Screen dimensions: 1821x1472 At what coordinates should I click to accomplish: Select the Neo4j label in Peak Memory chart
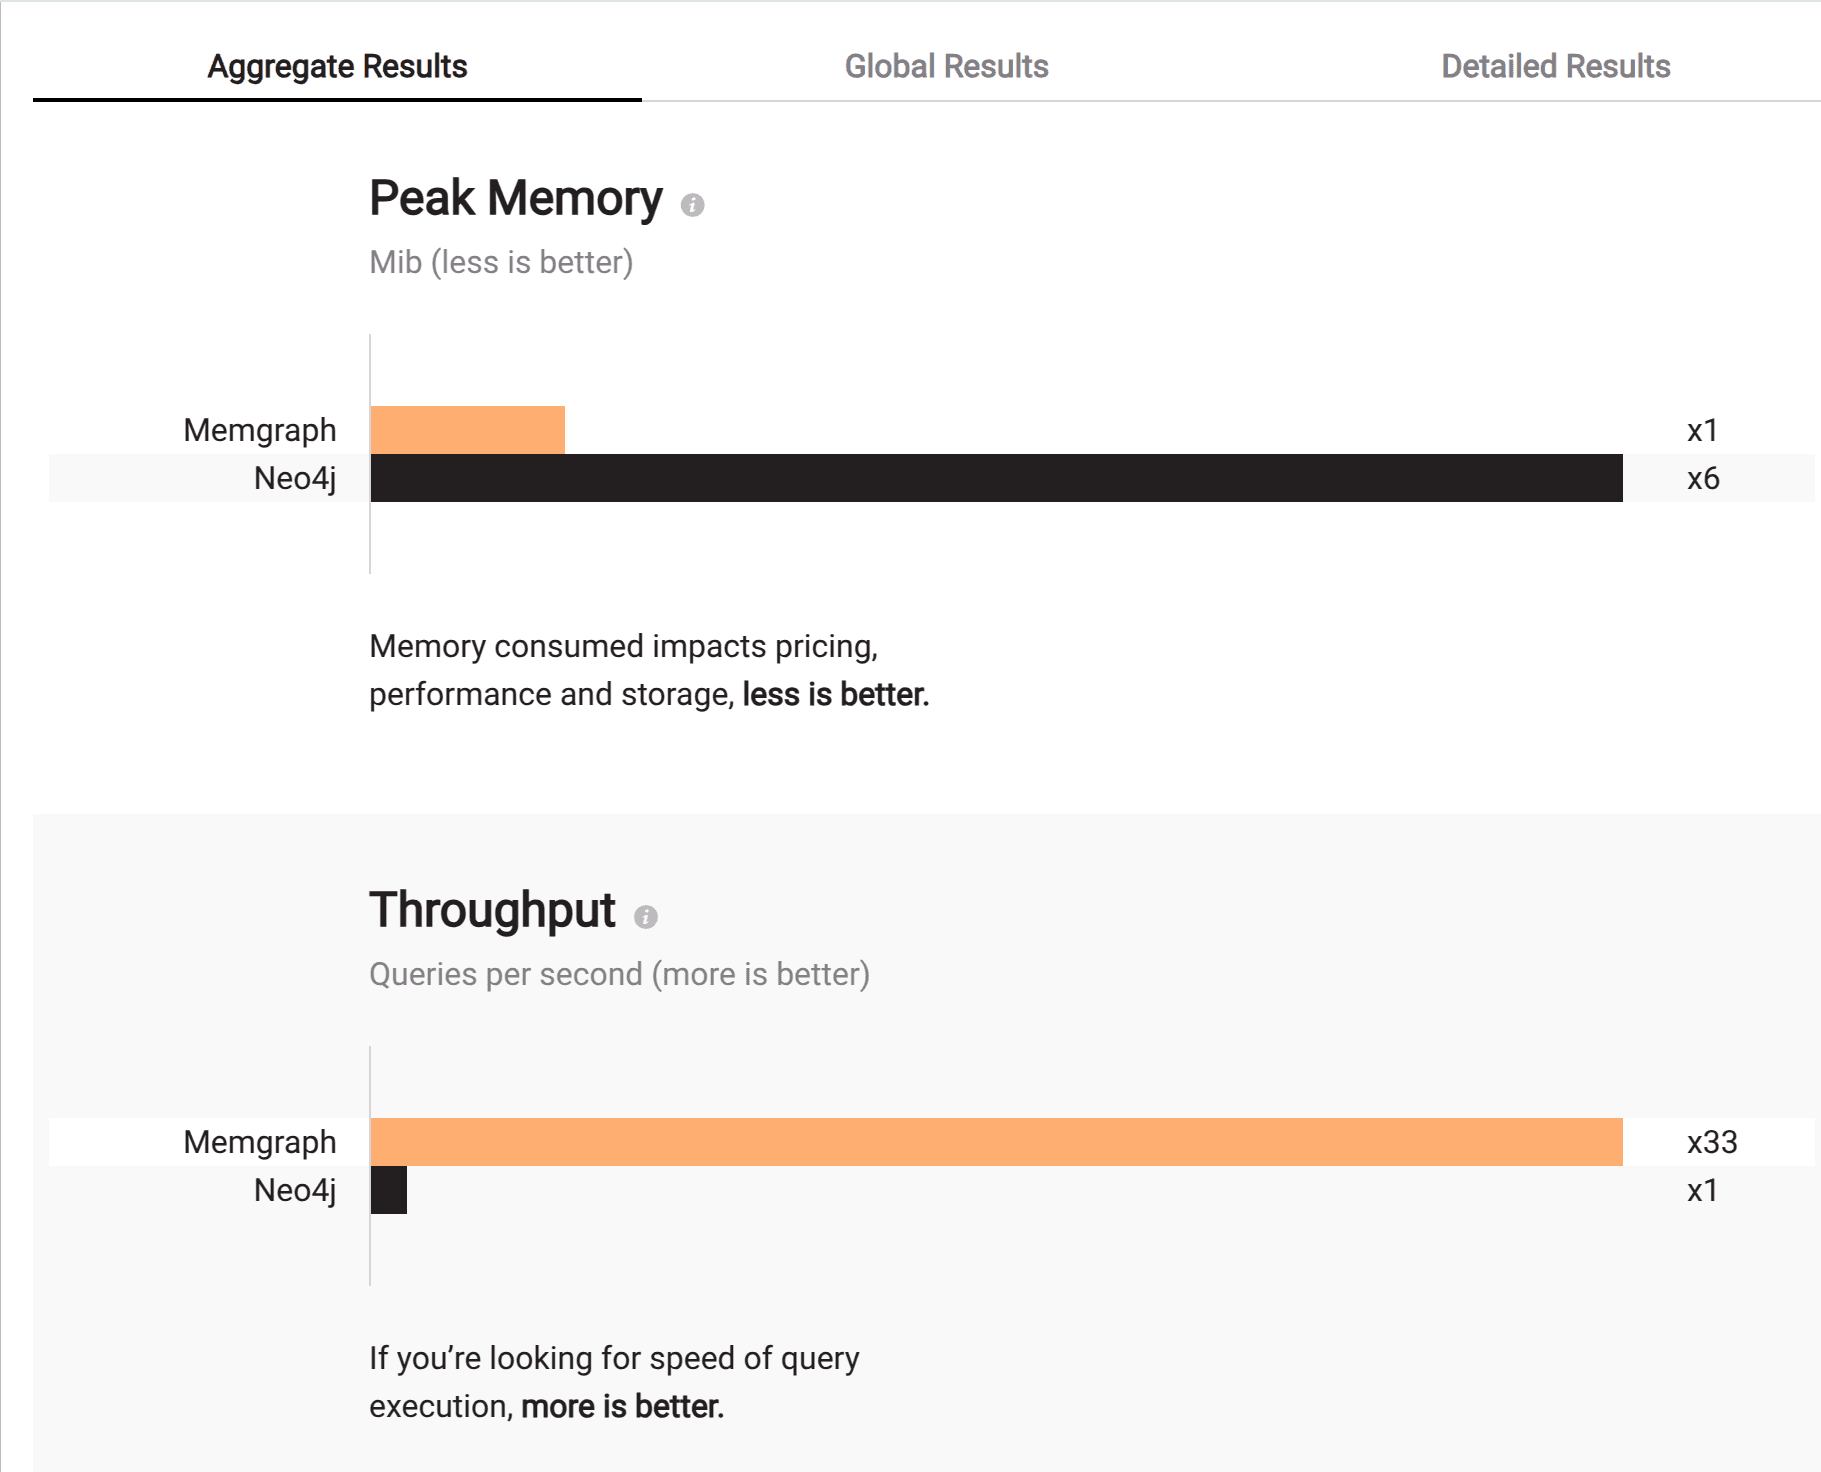[x=295, y=478]
